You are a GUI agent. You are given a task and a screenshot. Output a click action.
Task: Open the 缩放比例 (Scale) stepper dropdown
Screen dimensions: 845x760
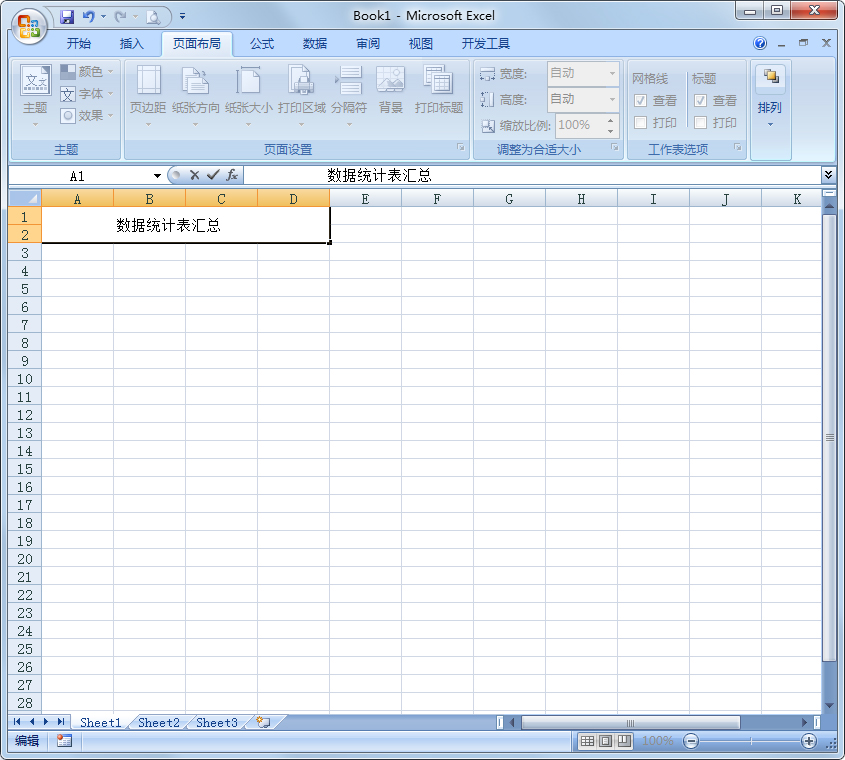pos(609,125)
